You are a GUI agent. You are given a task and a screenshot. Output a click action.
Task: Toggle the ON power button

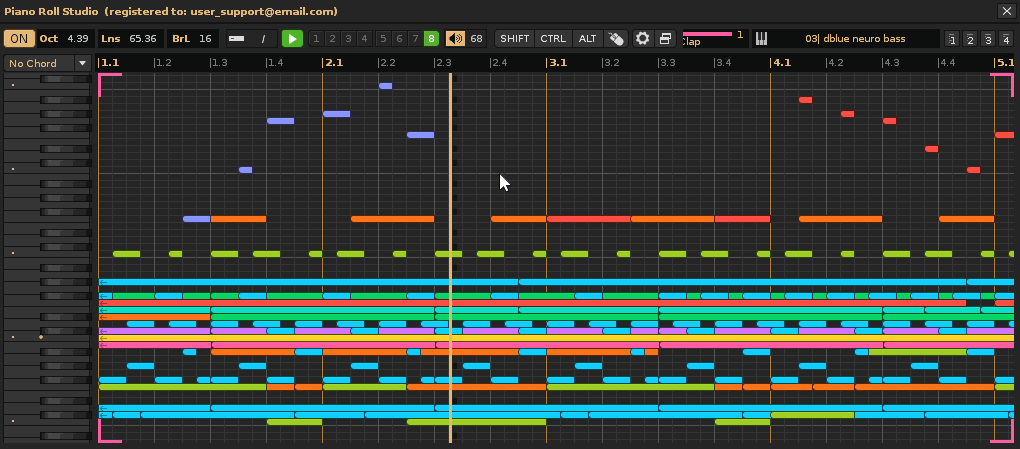tap(19, 39)
